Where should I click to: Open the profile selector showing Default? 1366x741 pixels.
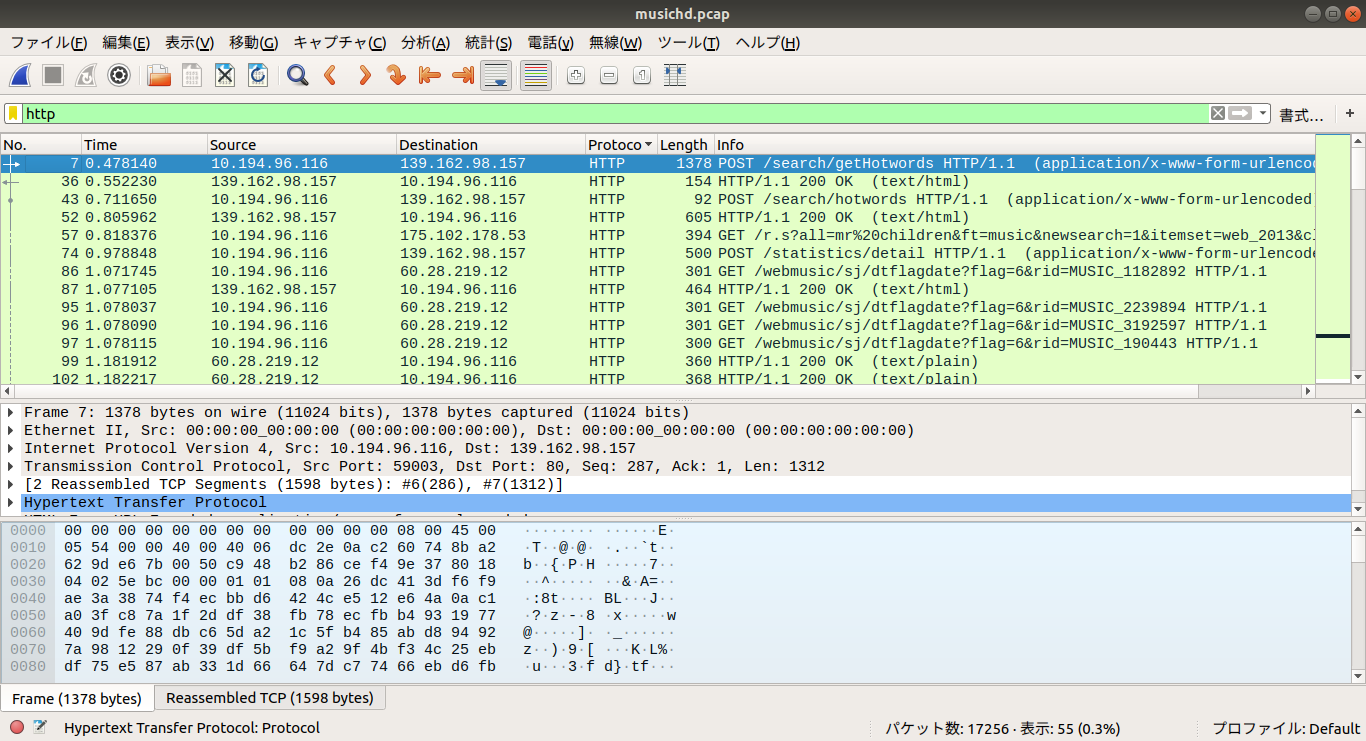pyautogui.click(x=1286, y=728)
